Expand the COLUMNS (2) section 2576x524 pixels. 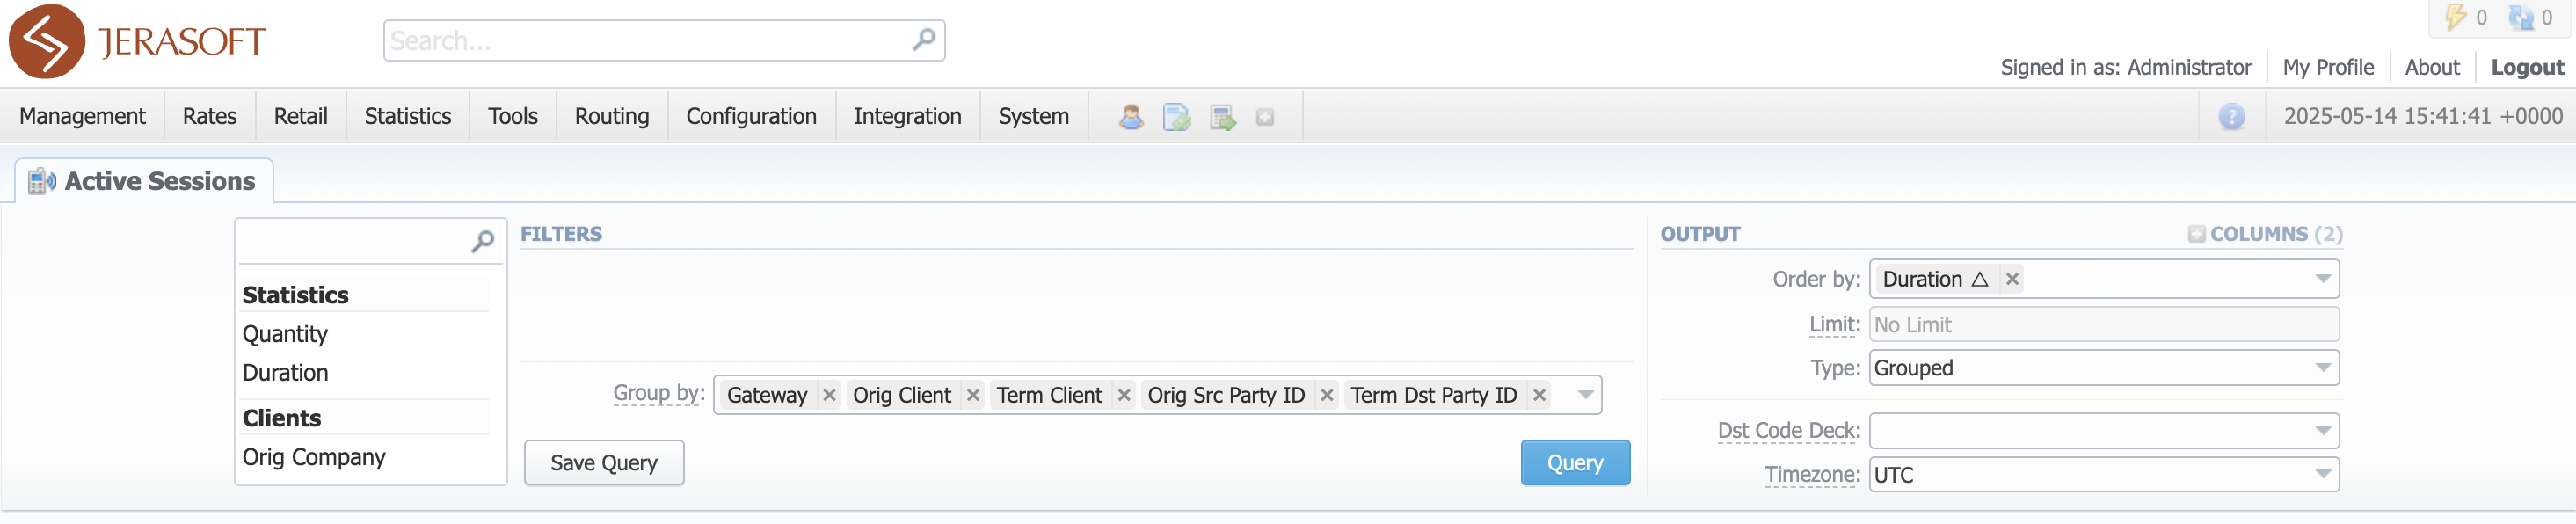[2264, 234]
